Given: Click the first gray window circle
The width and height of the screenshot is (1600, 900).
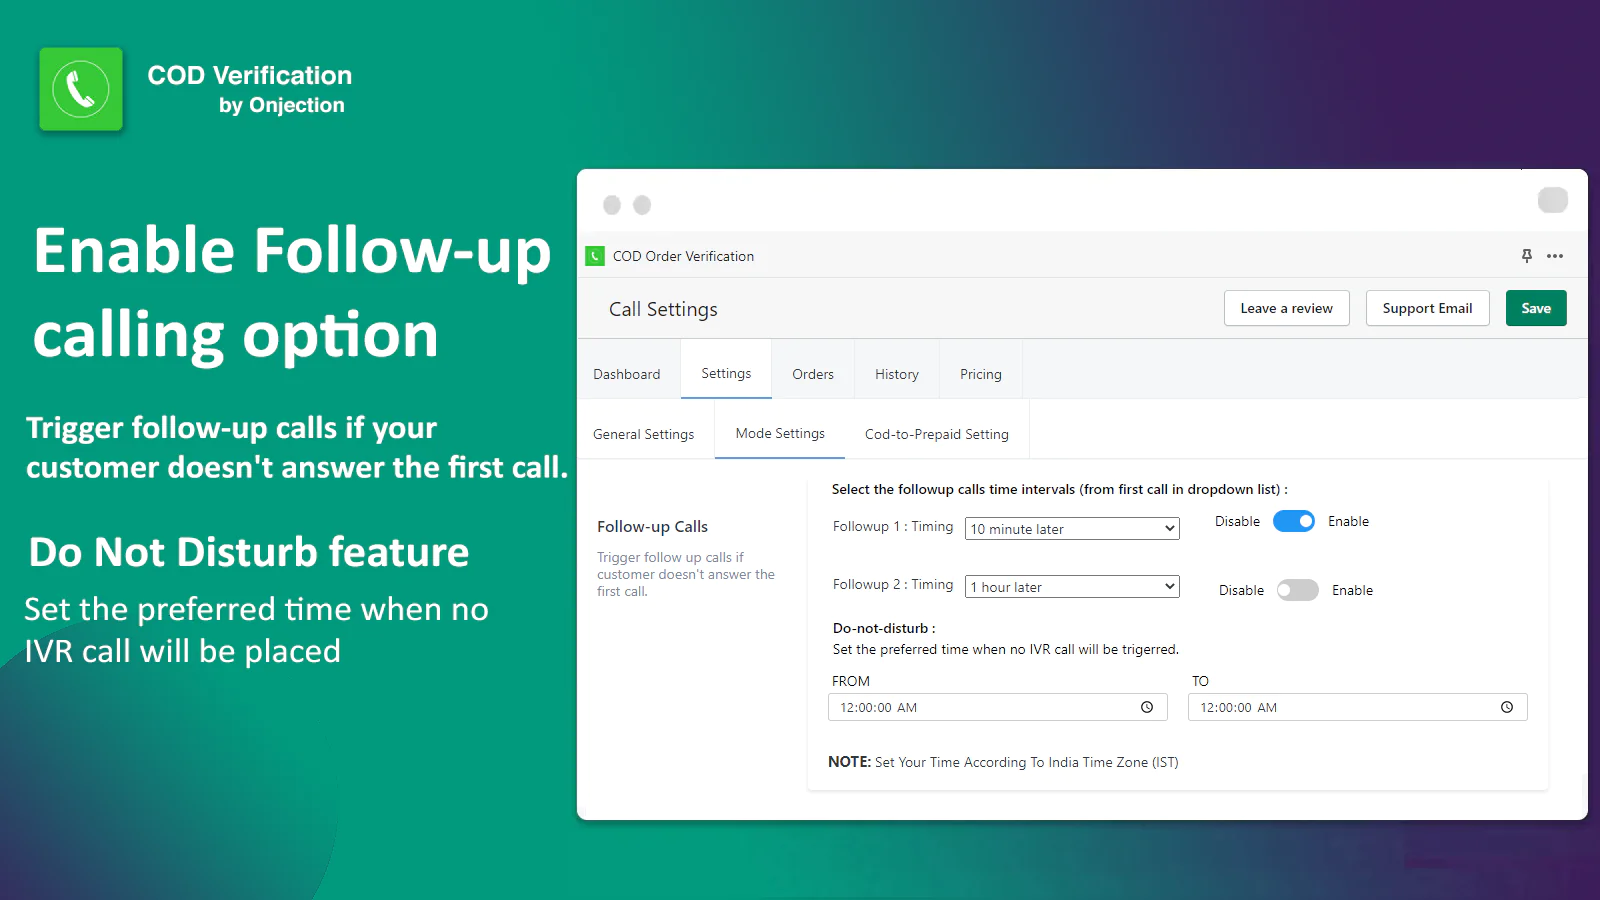Looking at the screenshot, I should [612, 205].
